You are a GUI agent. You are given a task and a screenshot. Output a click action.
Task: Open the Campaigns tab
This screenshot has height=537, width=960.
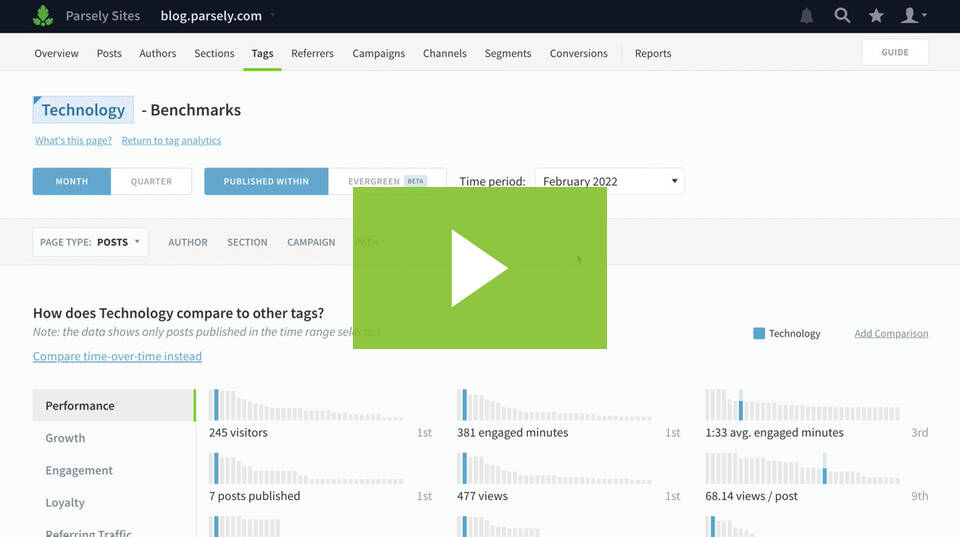click(x=378, y=53)
